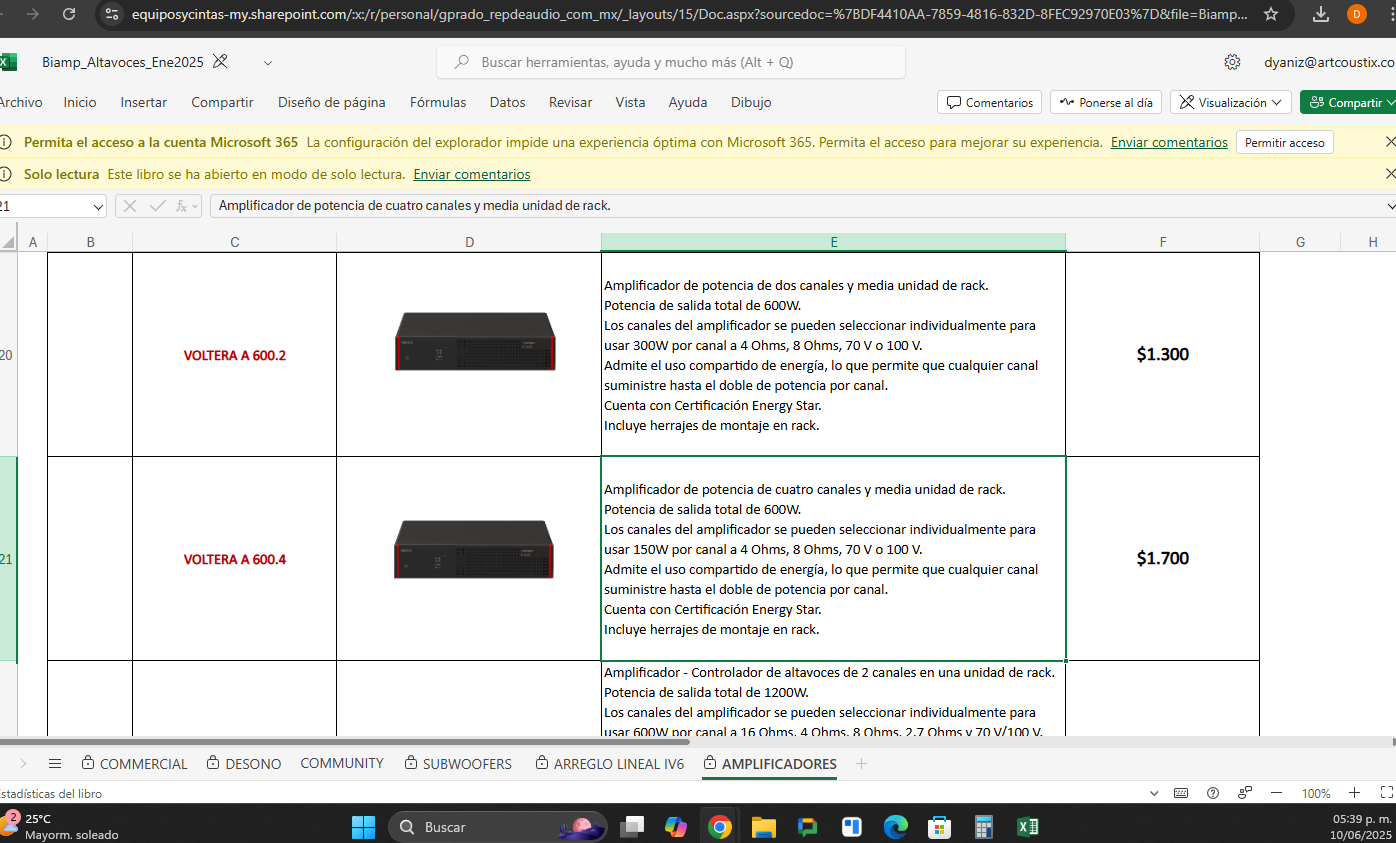1396x843 pixels.
Task: Click the VOLTERA A 600.2 amplifier image
Action: pyautogui.click(x=475, y=341)
